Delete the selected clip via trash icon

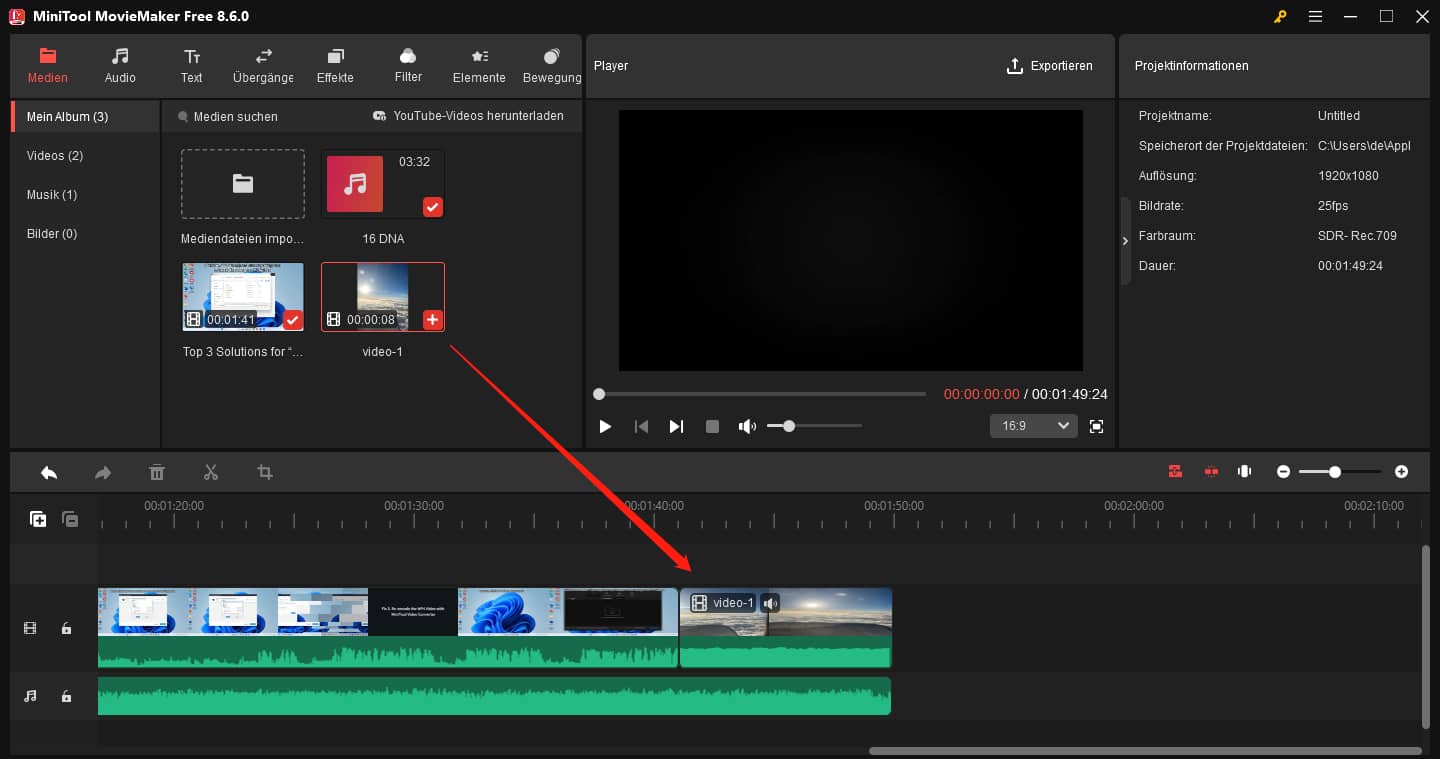click(x=156, y=471)
